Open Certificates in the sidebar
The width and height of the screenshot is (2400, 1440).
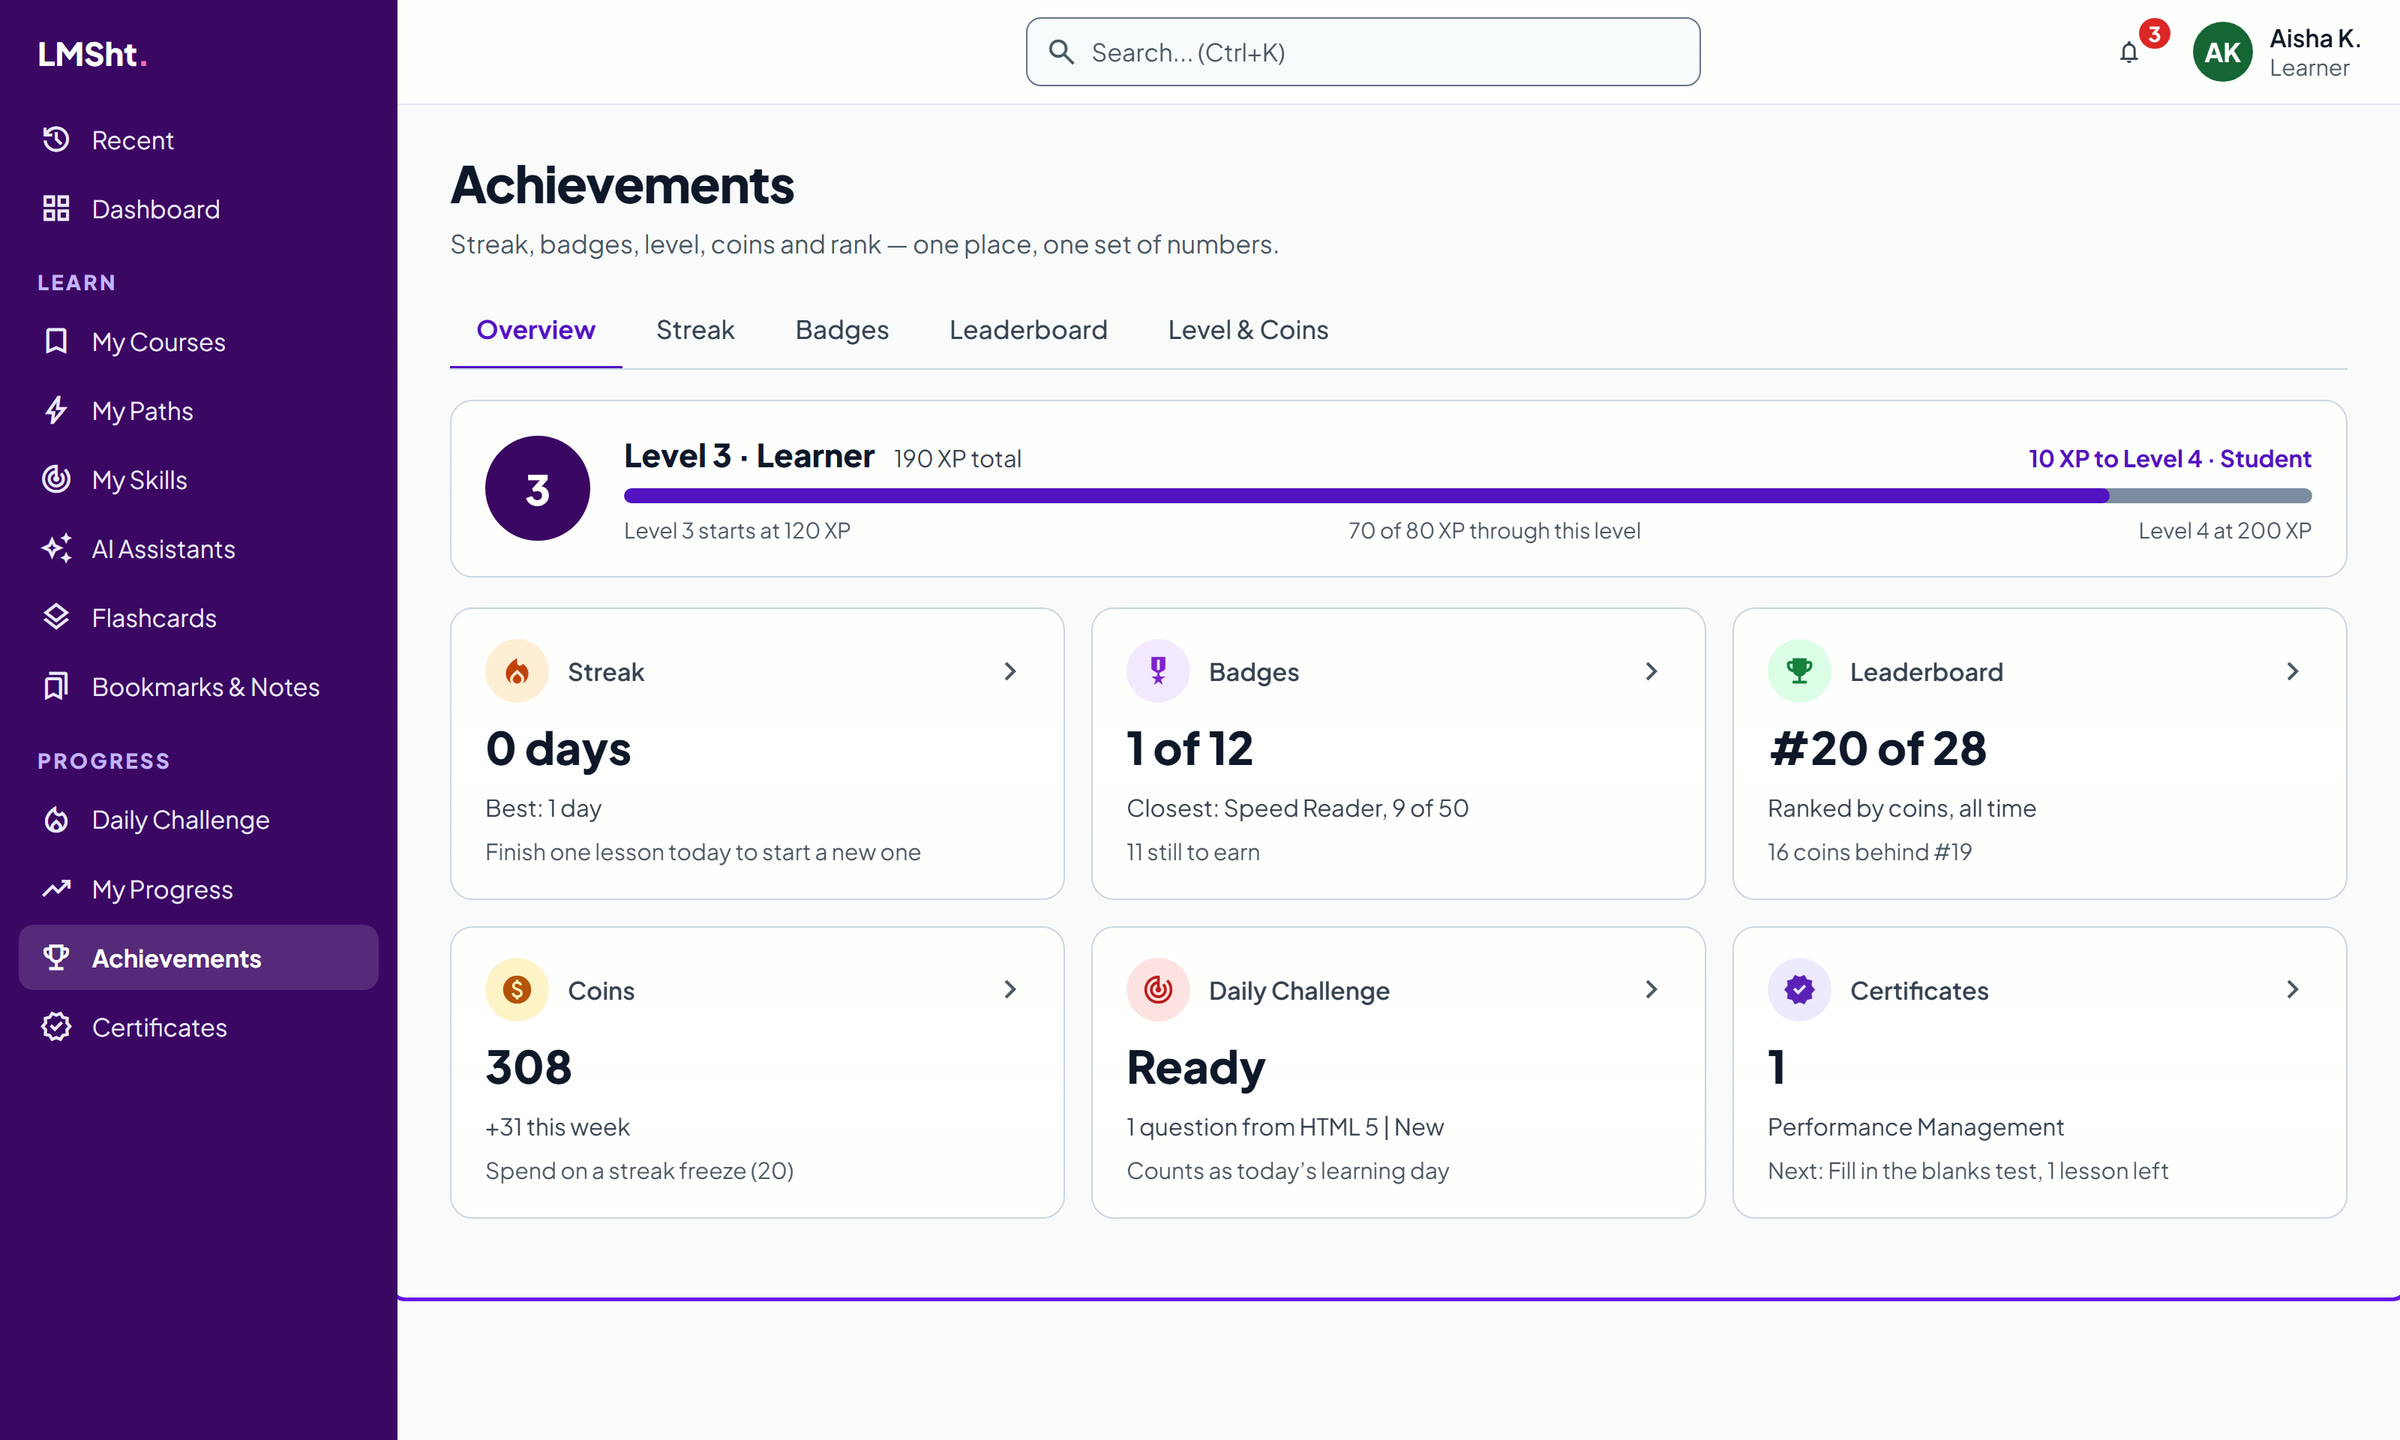point(198,1027)
